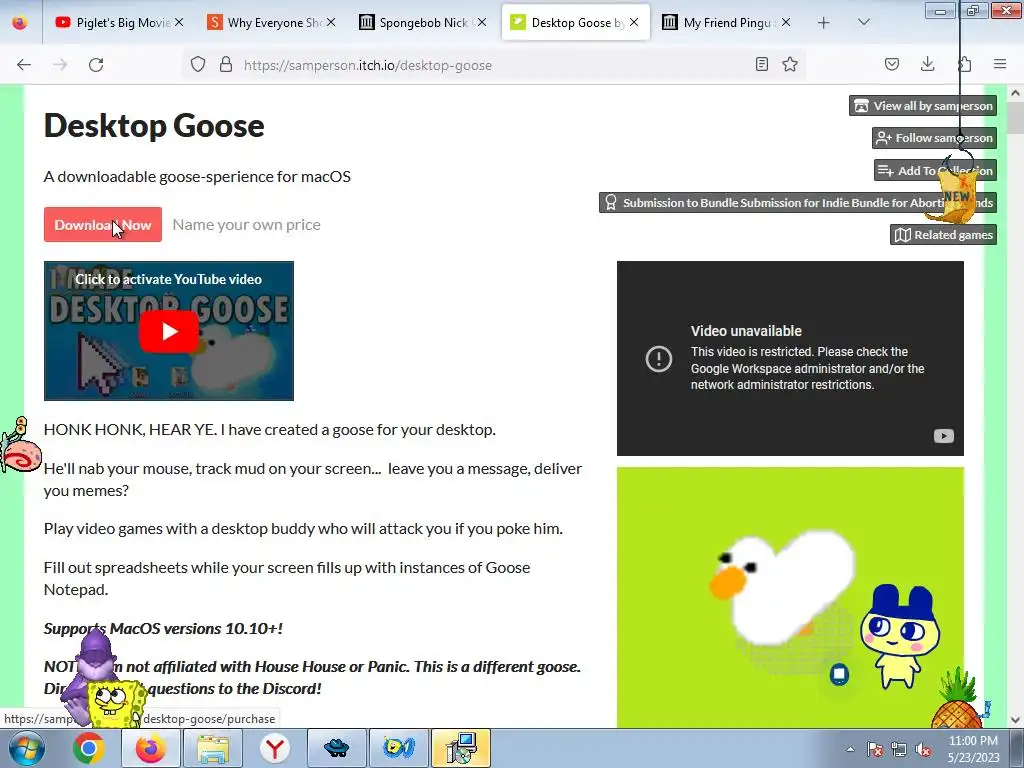The image size is (1024, 768).
Task: Open the Firefox hamburger menu
Action: pyautogui.click(x=1000, y=64)
